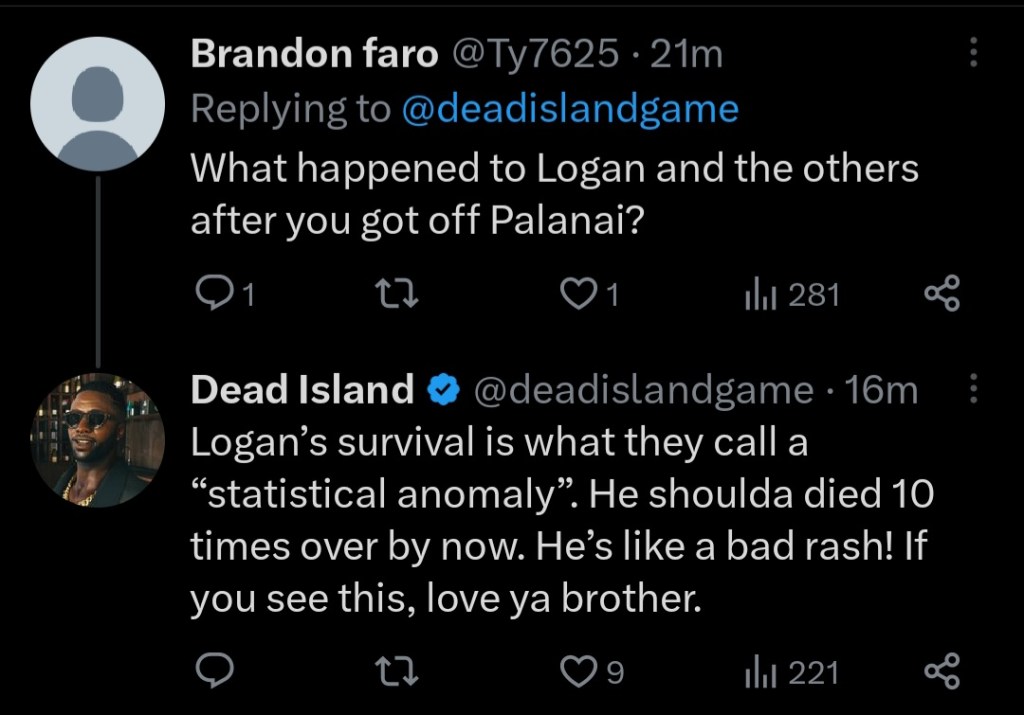The width and height of the screenshot is (1024, 715).
Task: Click the Brandon faro display name
Action: [314, 54]
